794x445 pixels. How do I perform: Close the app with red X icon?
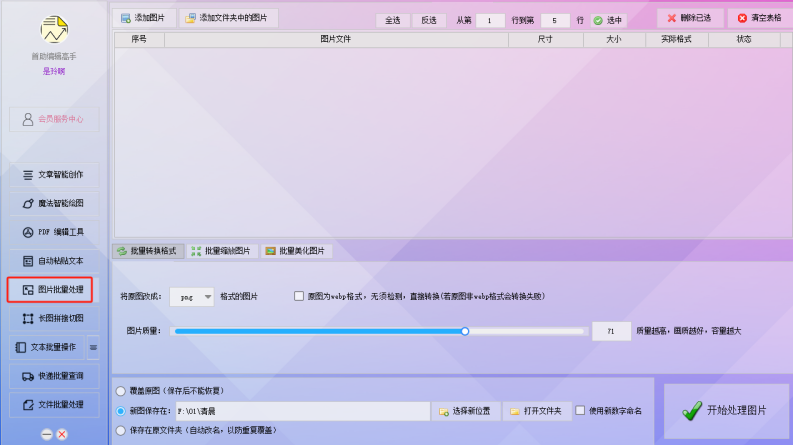click(x=62, y=434)
